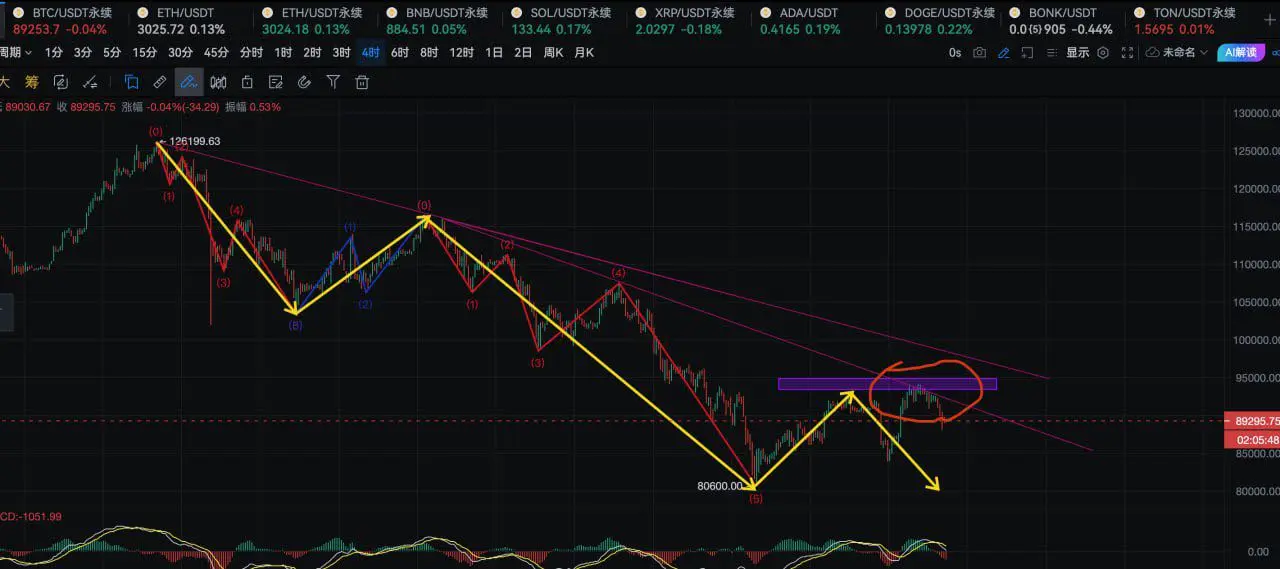
Task: Select the 1分 timeframe
Action: click(x=54, y=52)
